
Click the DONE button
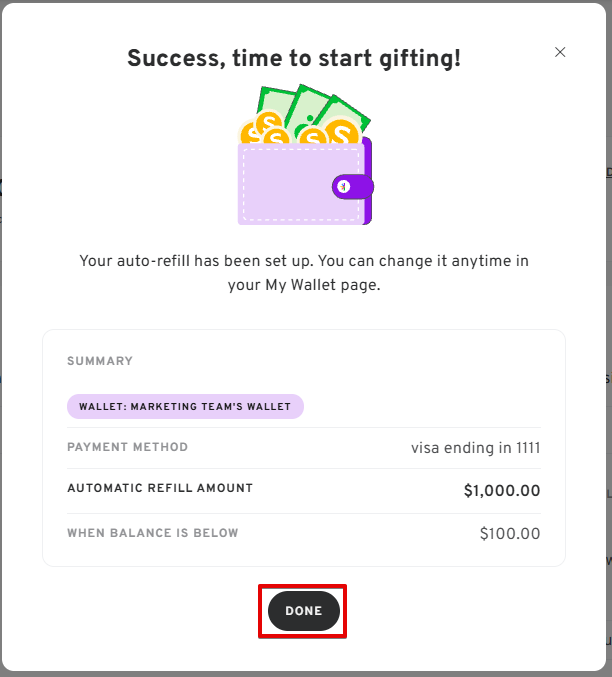click(304, 611)
